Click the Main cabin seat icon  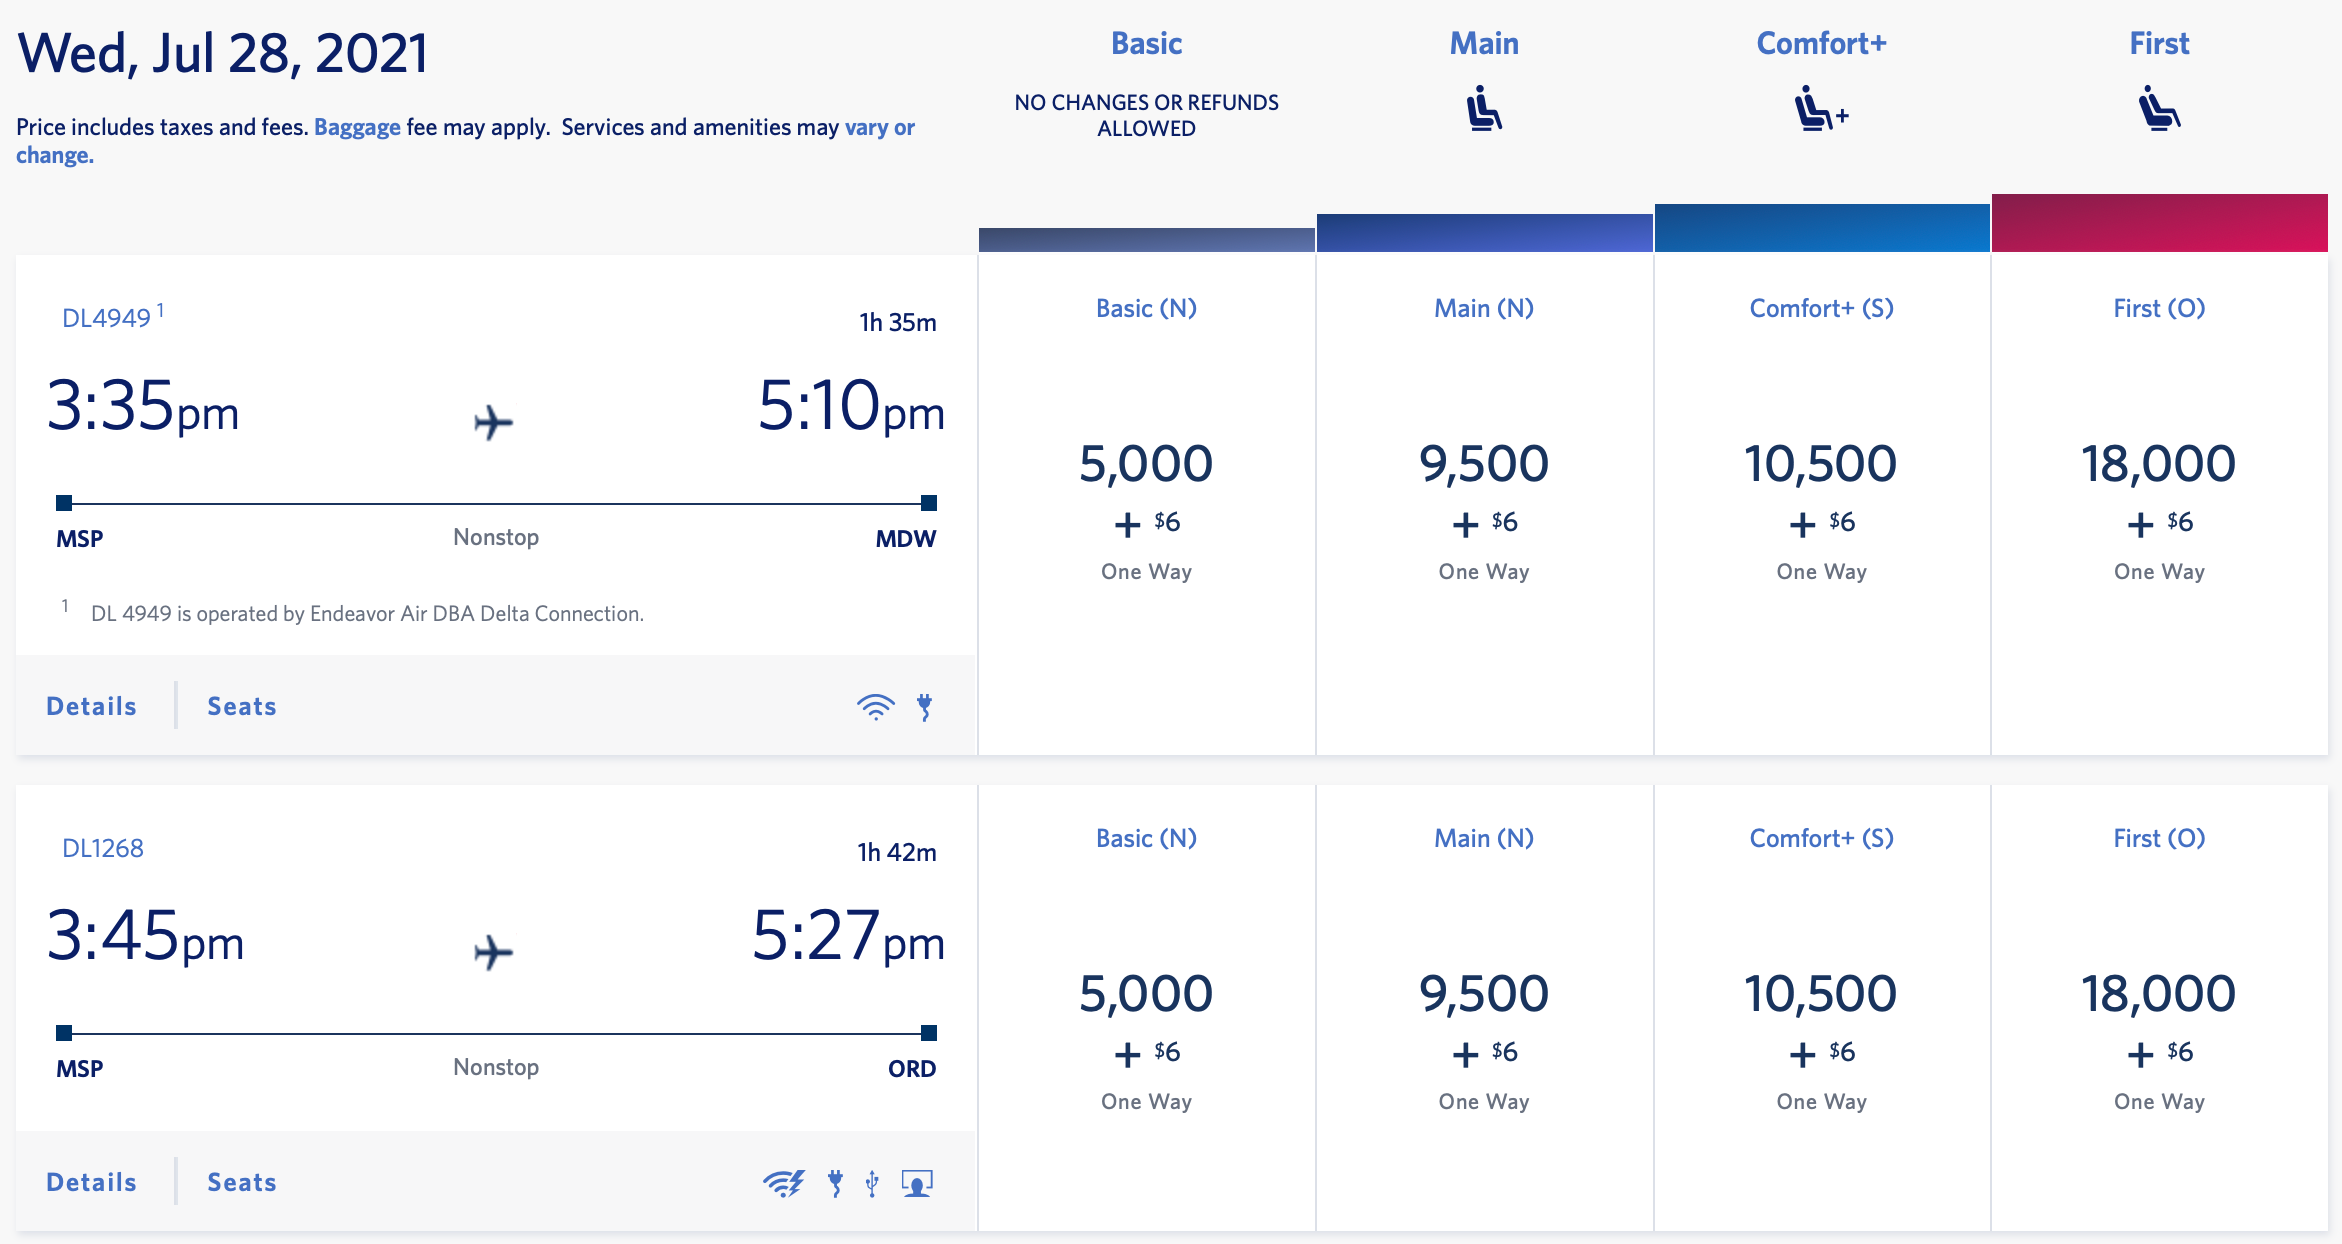point(1484,109)
